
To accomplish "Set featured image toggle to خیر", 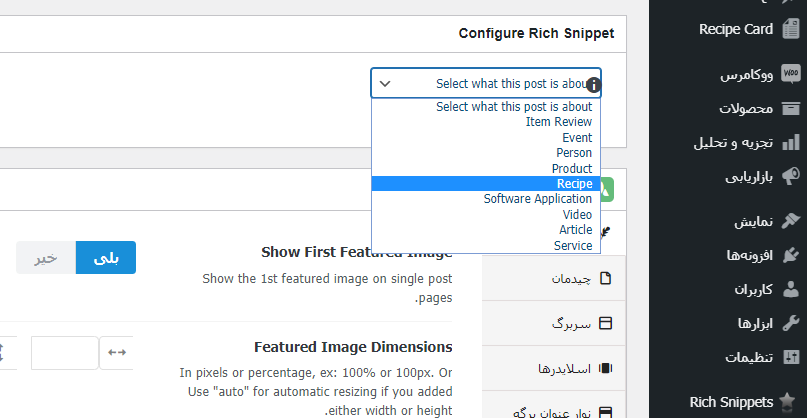I will click(x=46, y=257).
